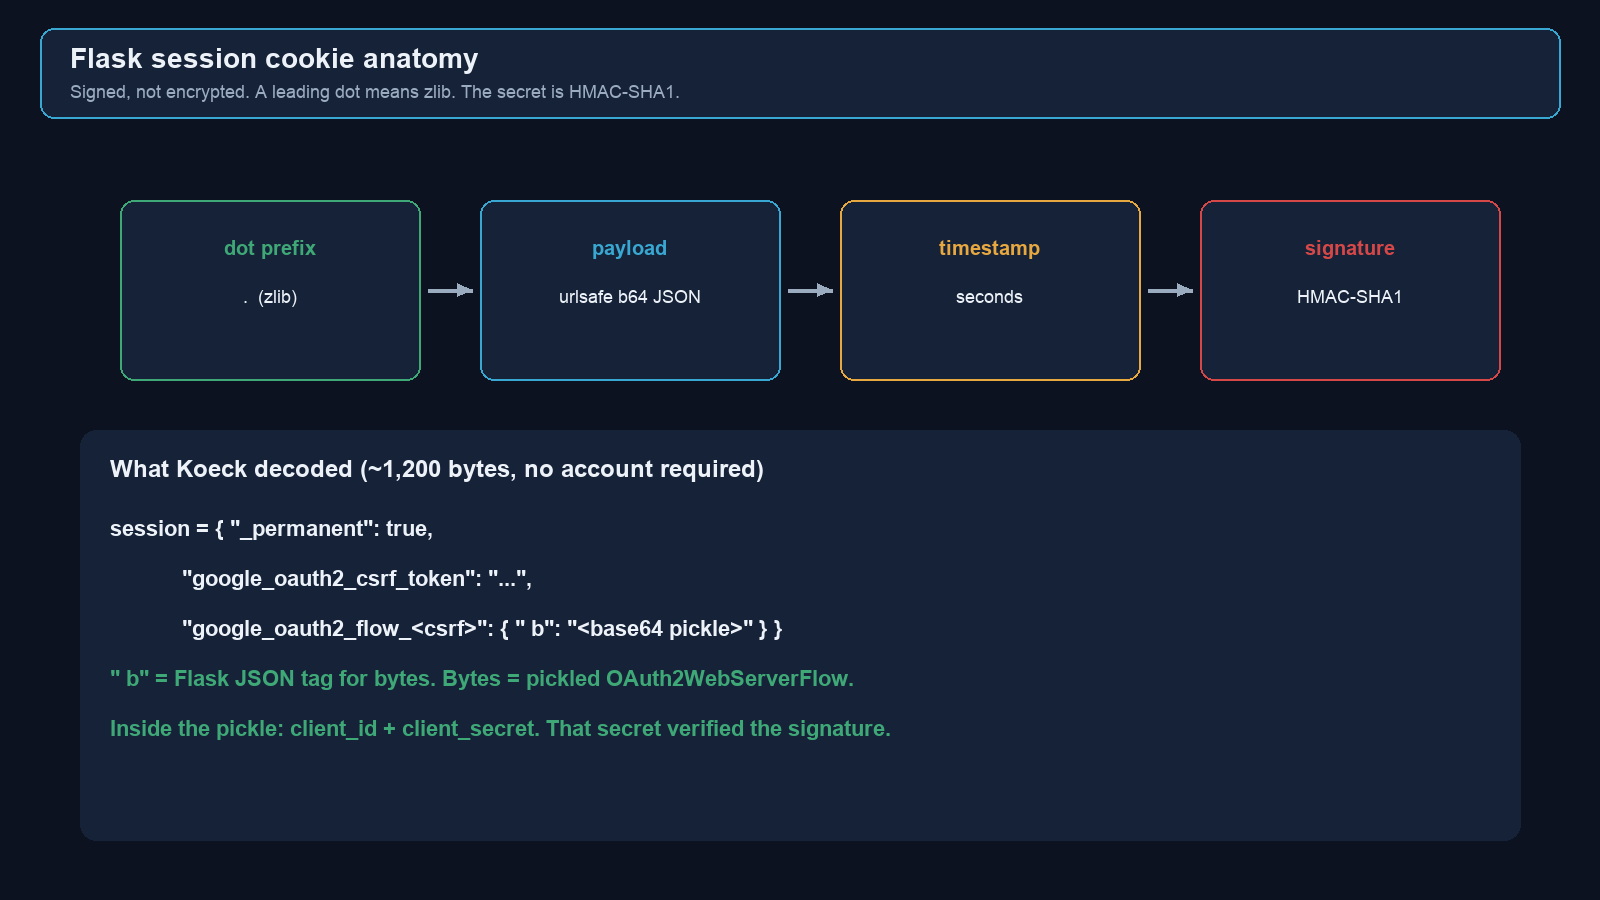Click 'What Koeck decoded' heading

437,469
